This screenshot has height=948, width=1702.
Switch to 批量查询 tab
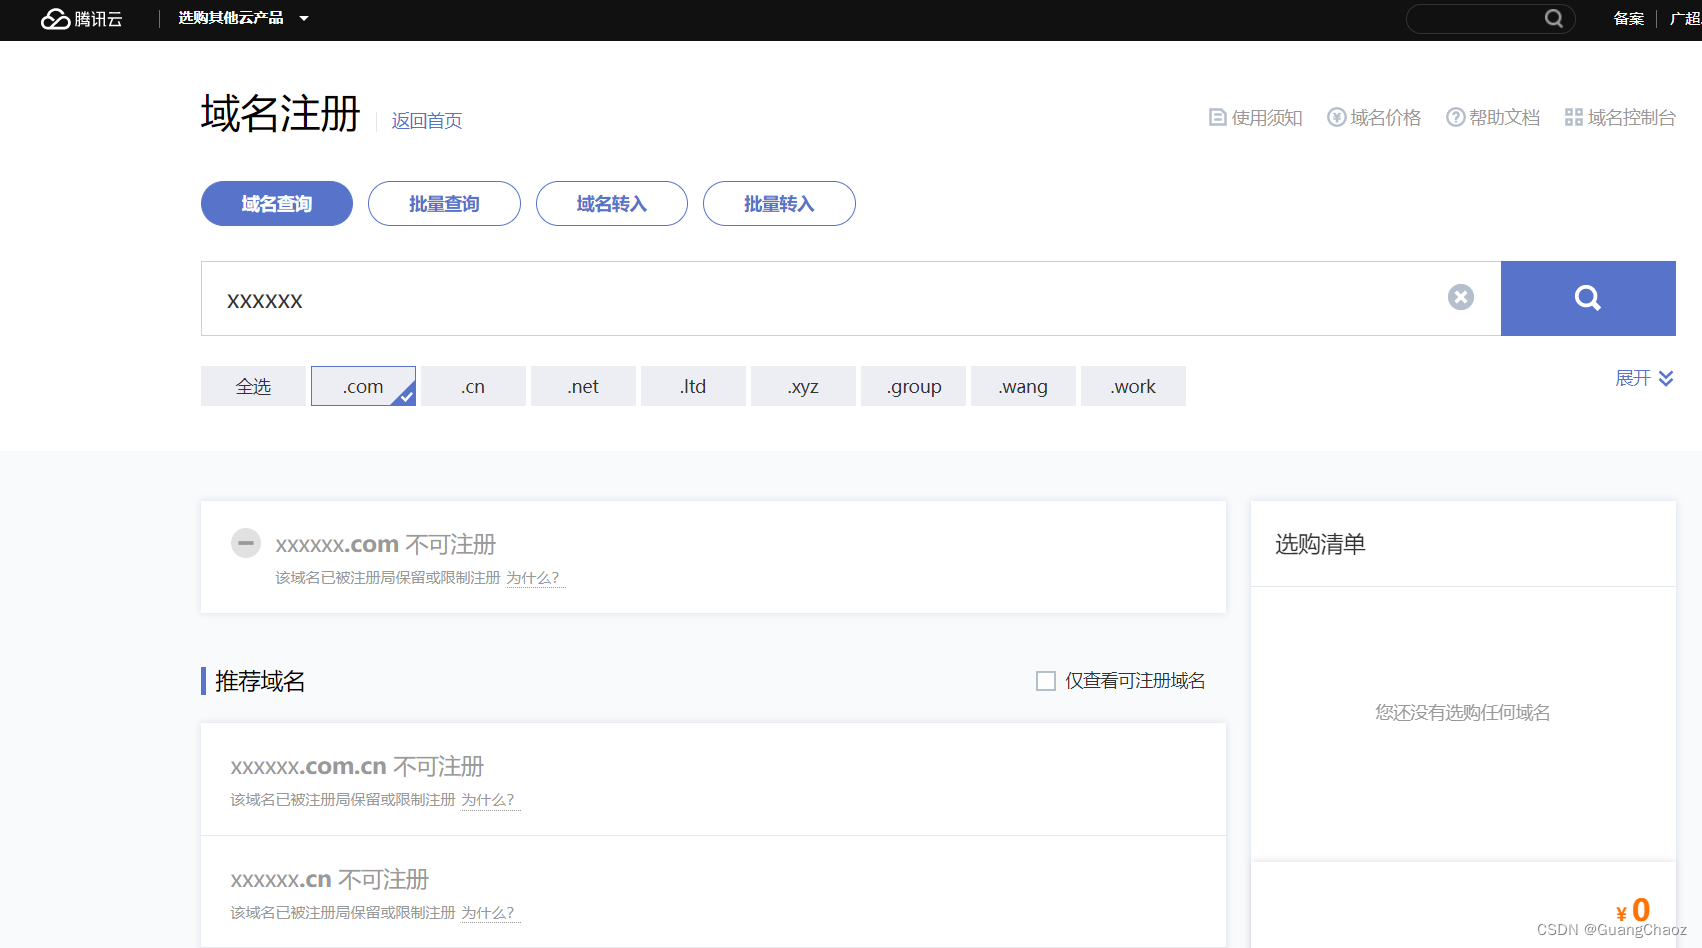[x=444, y=204]
